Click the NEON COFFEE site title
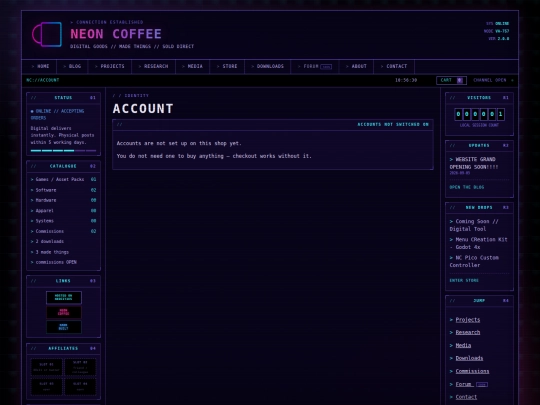This screenshot has width=540, height=405. pos(116,34)
